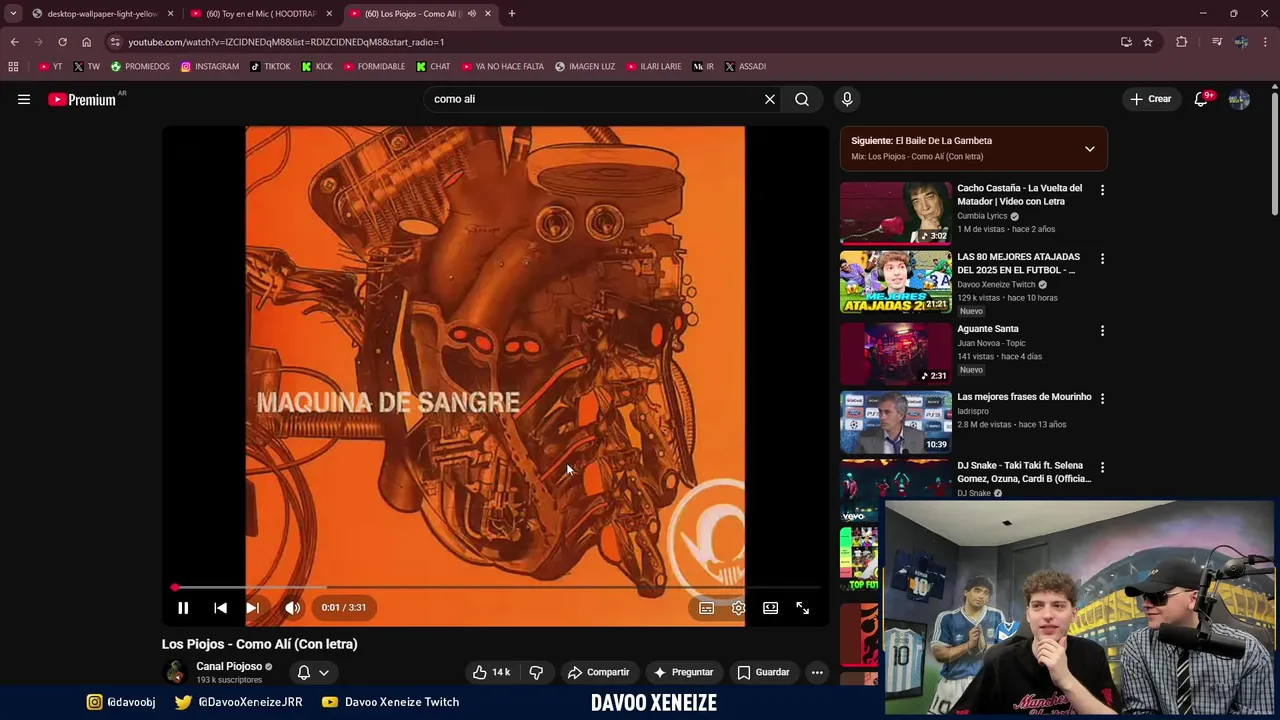Open options for Cacho Castaña video
Viewport: 1280px width, 720px height.
[1102, 190]
